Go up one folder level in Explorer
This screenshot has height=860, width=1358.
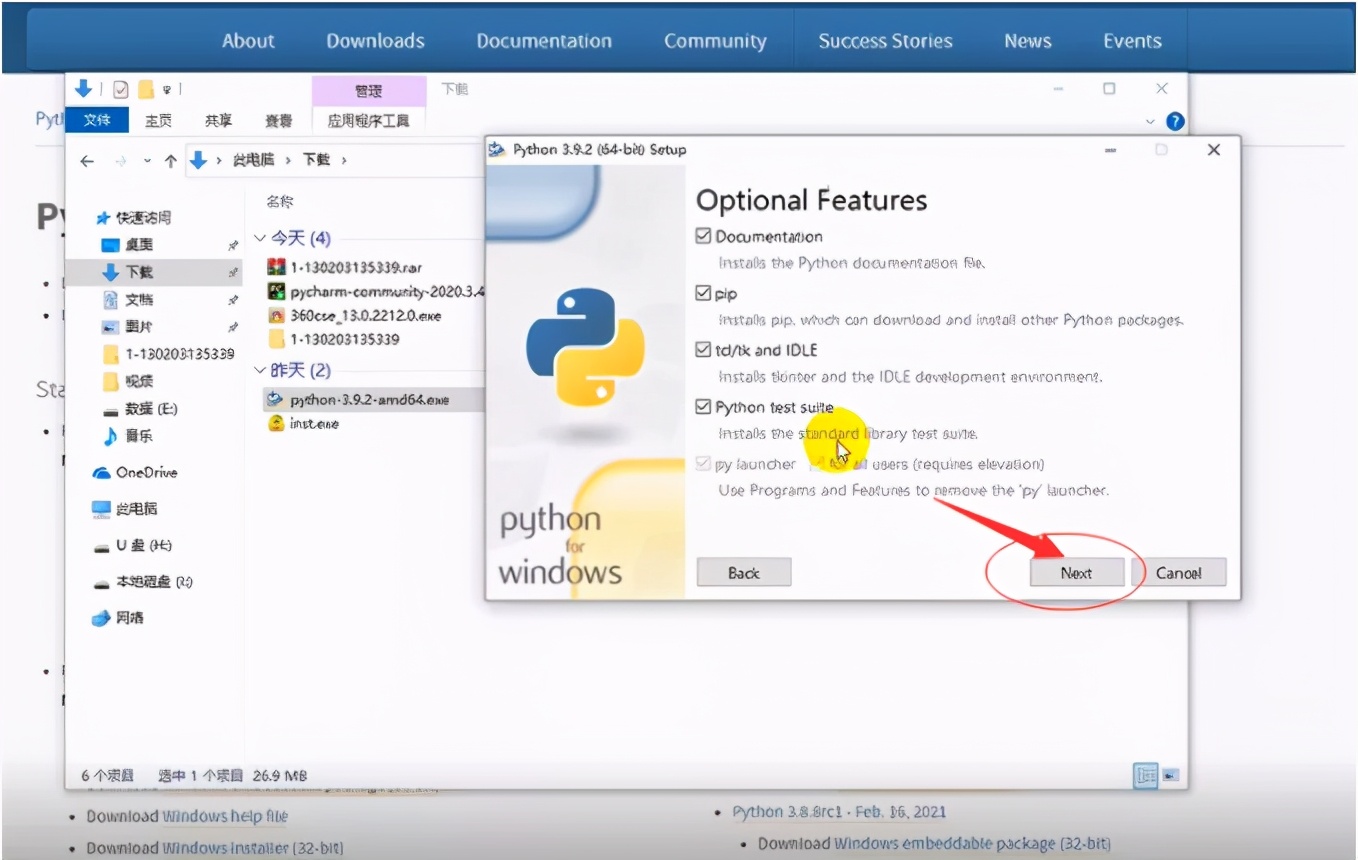pos(171,160)
